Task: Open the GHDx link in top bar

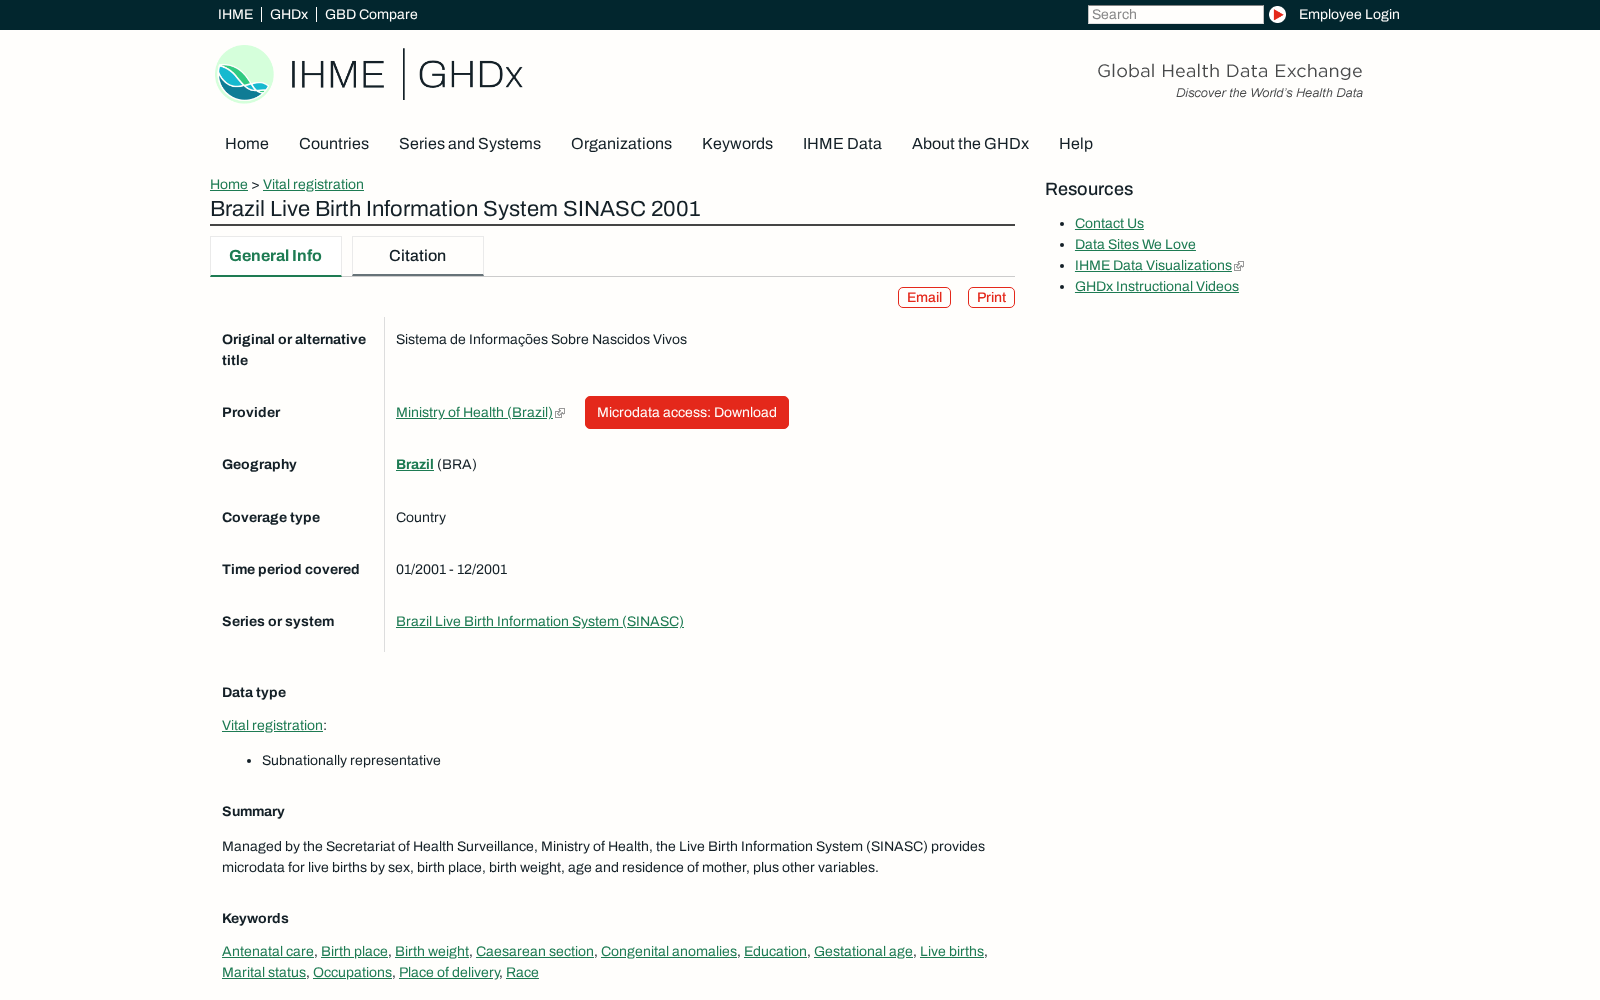Action: click(289, 14)
